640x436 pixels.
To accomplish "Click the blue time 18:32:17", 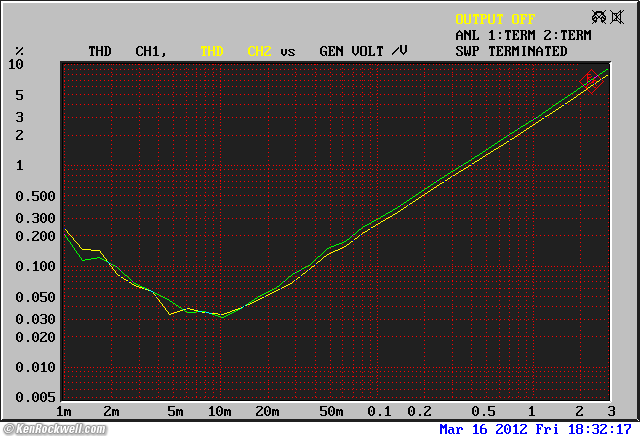I will pyautogui.click(x=600, y=429).
